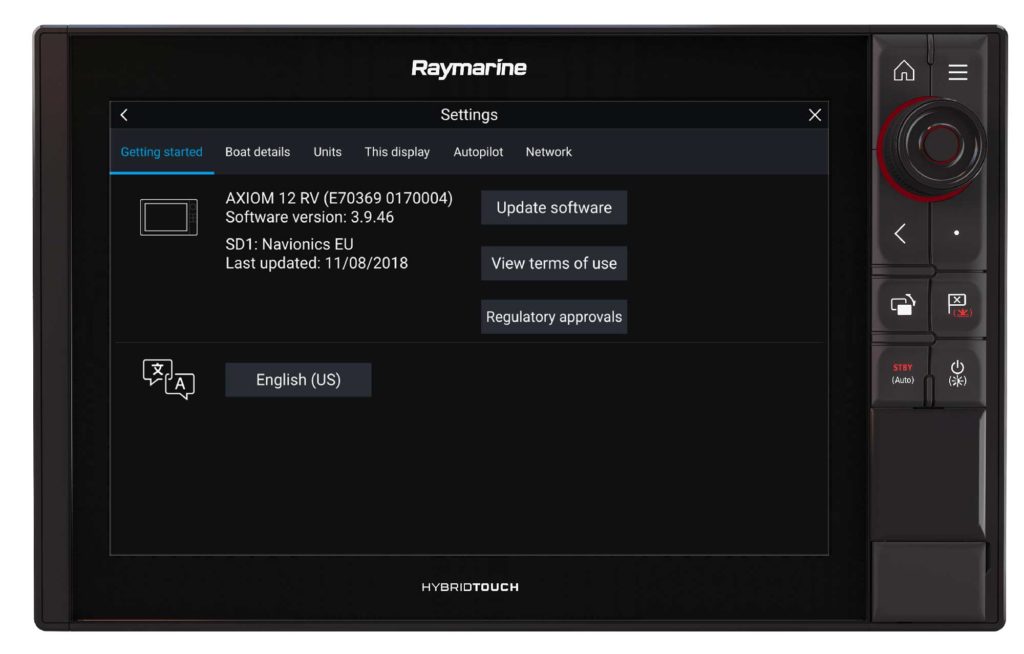Screen dimensions: 1024x654
Task: Click the display device icon
Action: point(168,217)
